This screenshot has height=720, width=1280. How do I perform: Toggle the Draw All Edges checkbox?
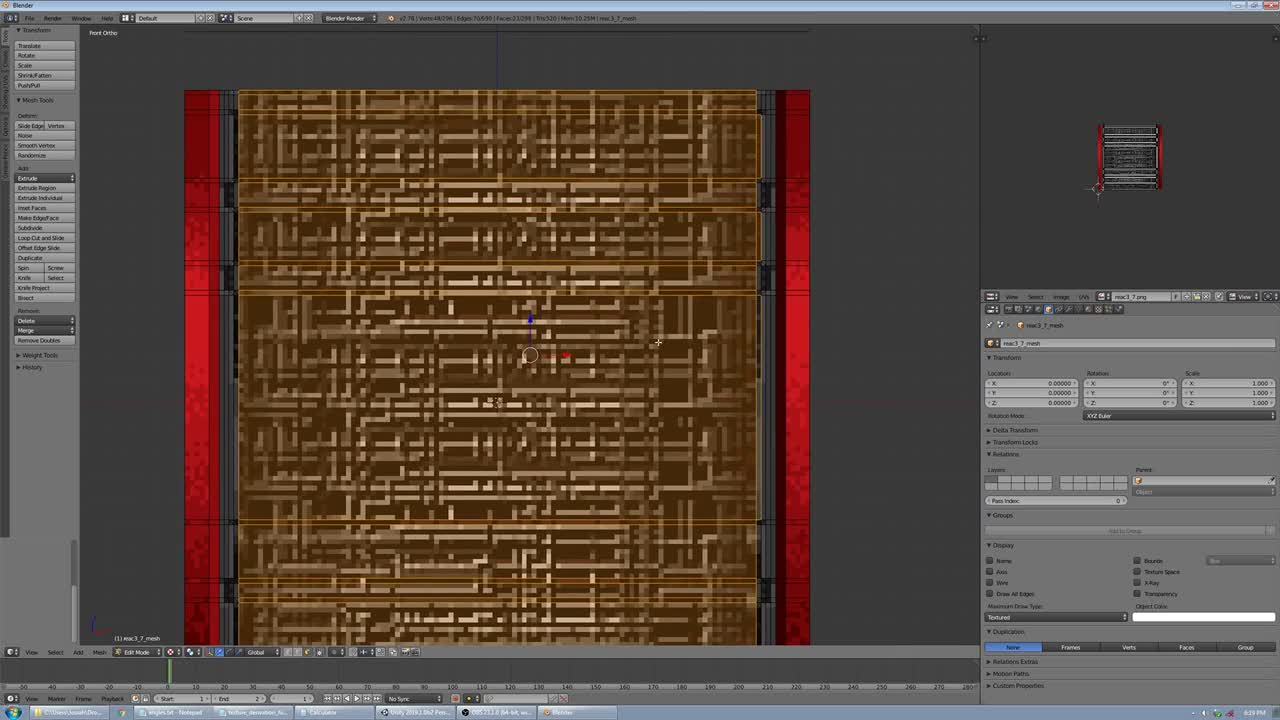coord(990,594)
